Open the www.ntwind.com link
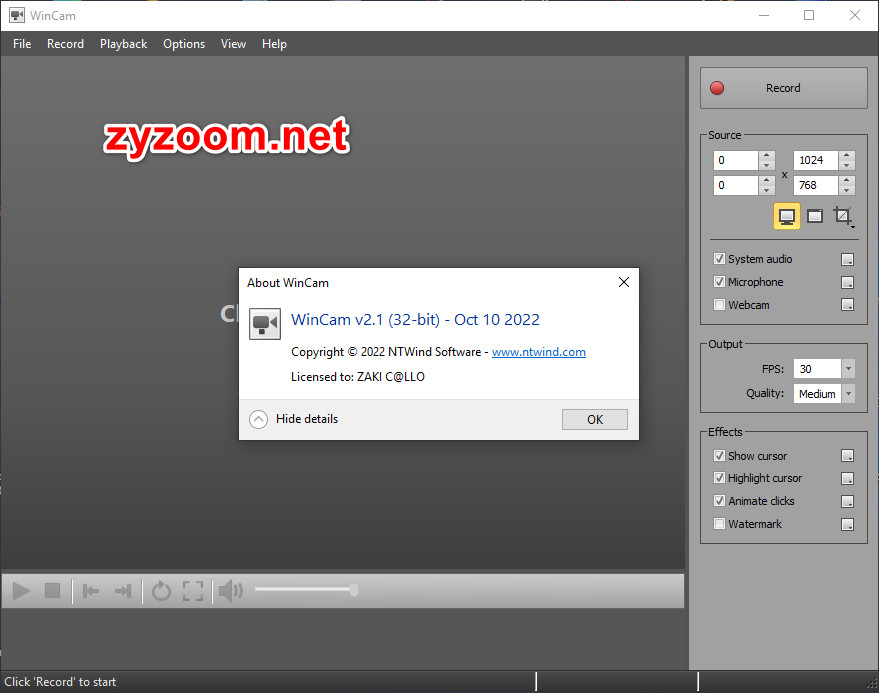This screenshot has height=693, width=879. [x=539, y=352]
